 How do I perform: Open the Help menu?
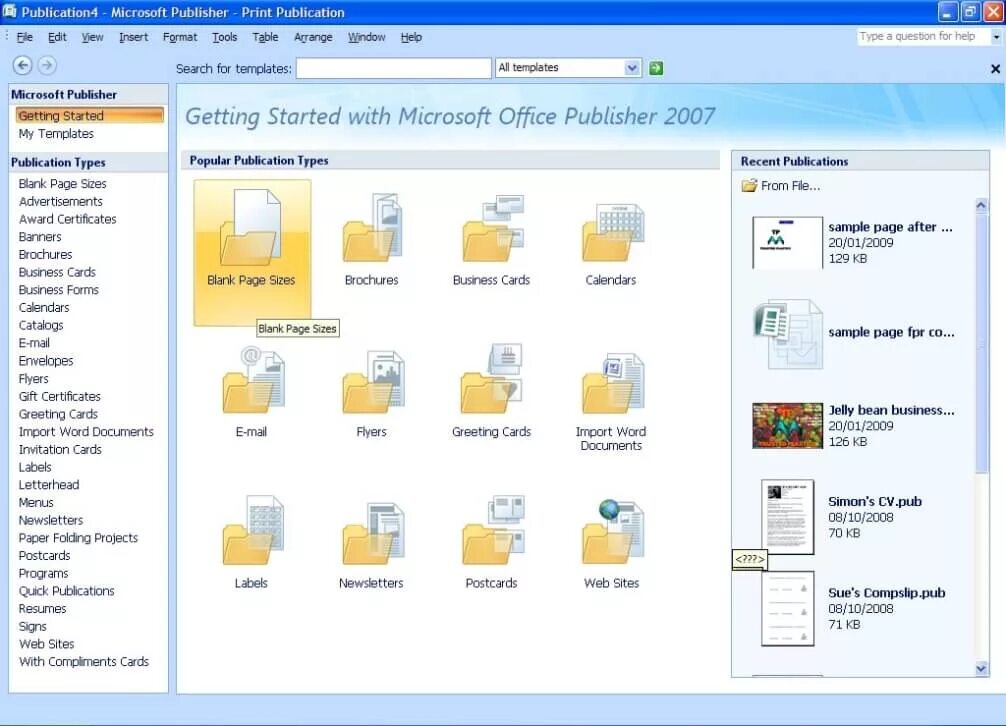pyautogui.click(x=411, y=37)
